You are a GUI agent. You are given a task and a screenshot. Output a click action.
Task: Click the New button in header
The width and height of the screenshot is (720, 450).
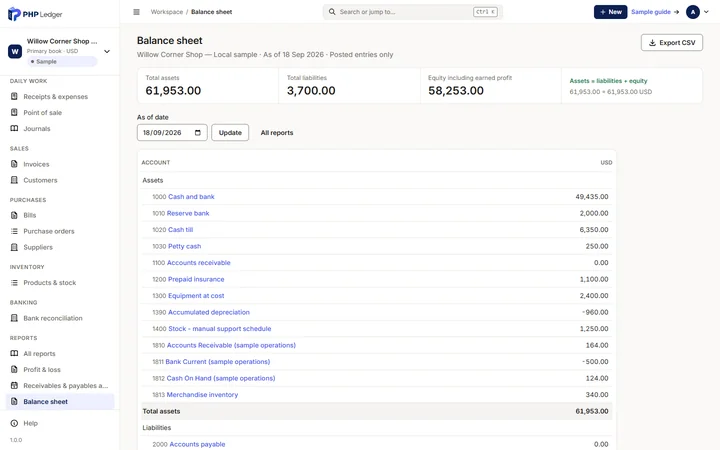tap(610, 12)
